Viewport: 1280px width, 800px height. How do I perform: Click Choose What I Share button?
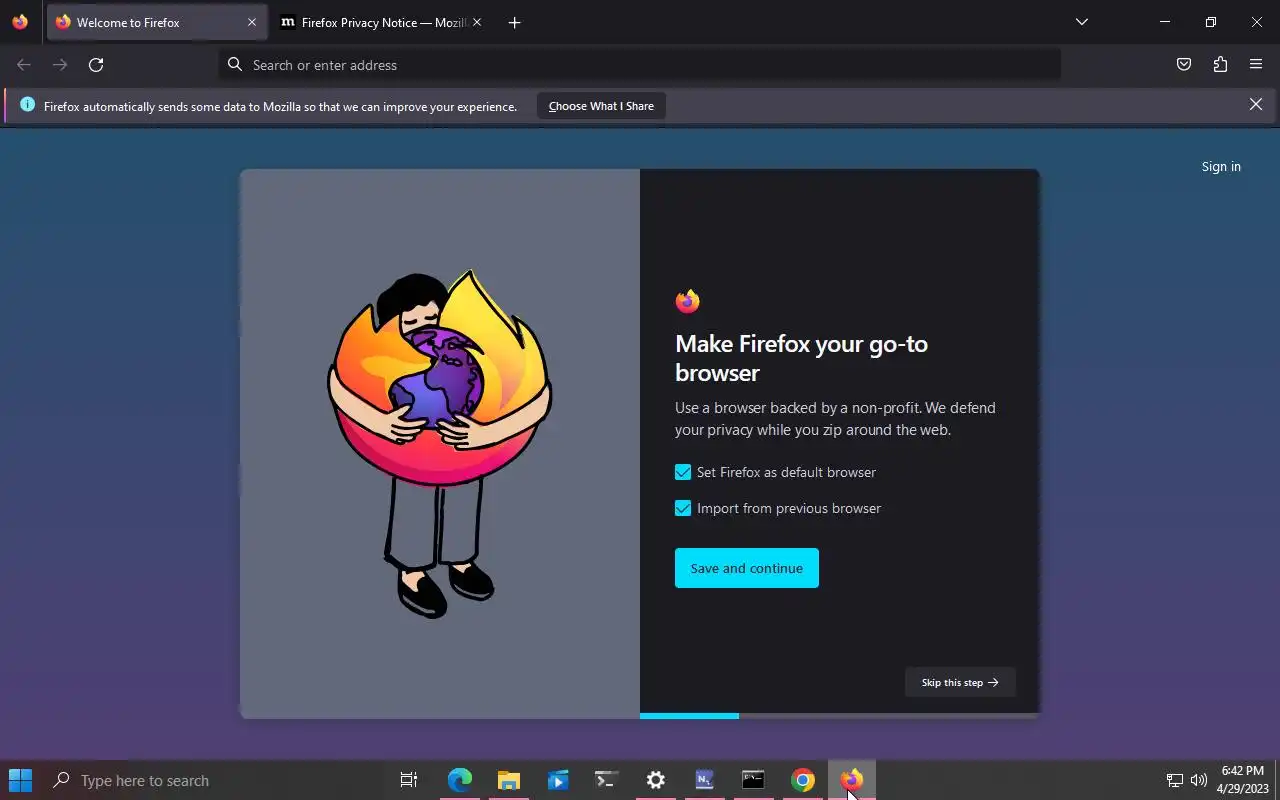(601, 106)
